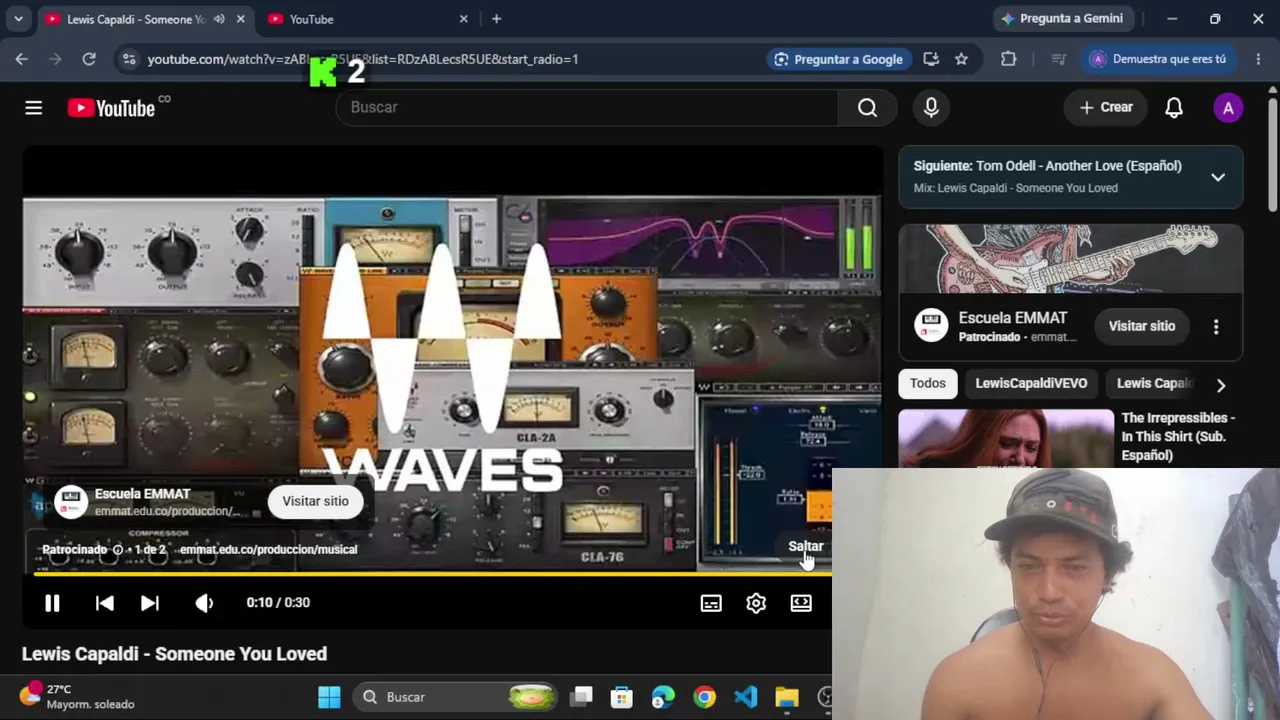1280x720 pixels.
Task: Start voice search with the microphone
Action: pyautogui.click(x=931, y=108)
